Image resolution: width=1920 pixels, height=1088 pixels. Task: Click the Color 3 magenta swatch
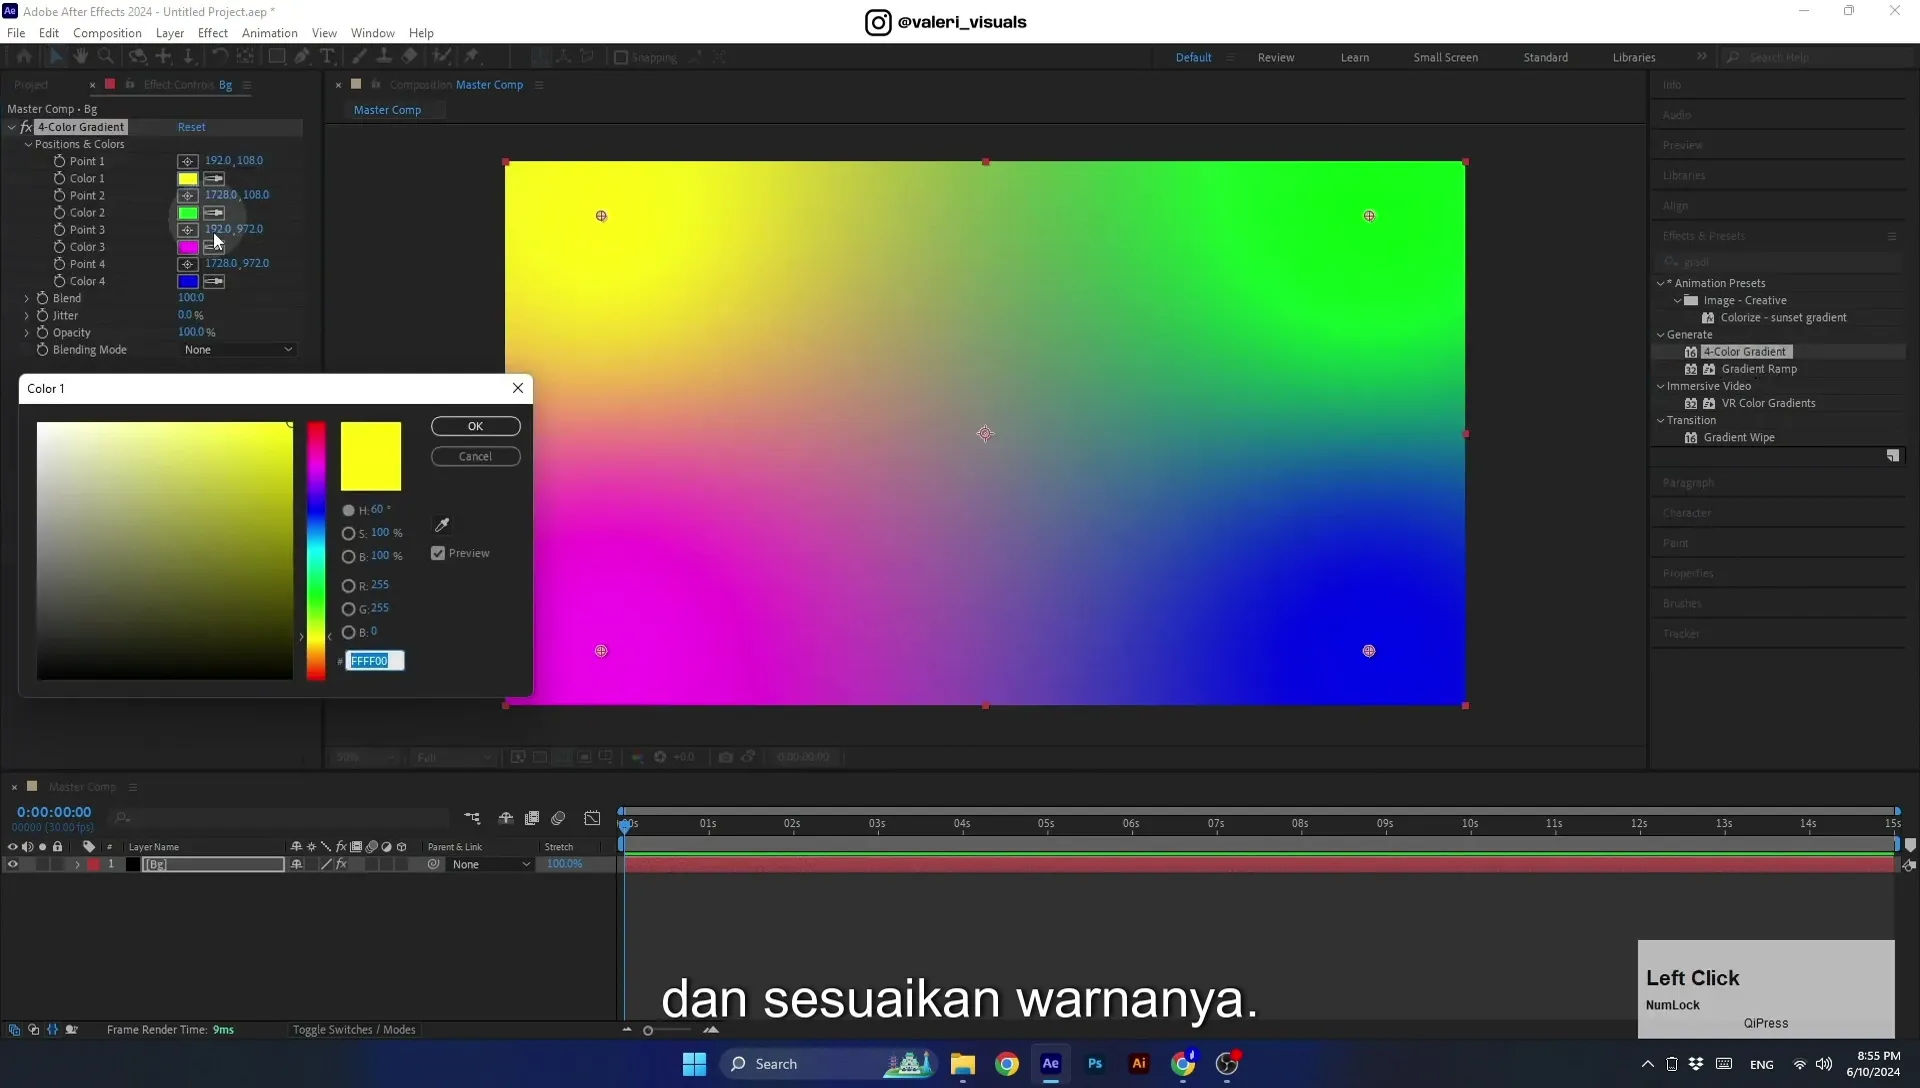188,247
